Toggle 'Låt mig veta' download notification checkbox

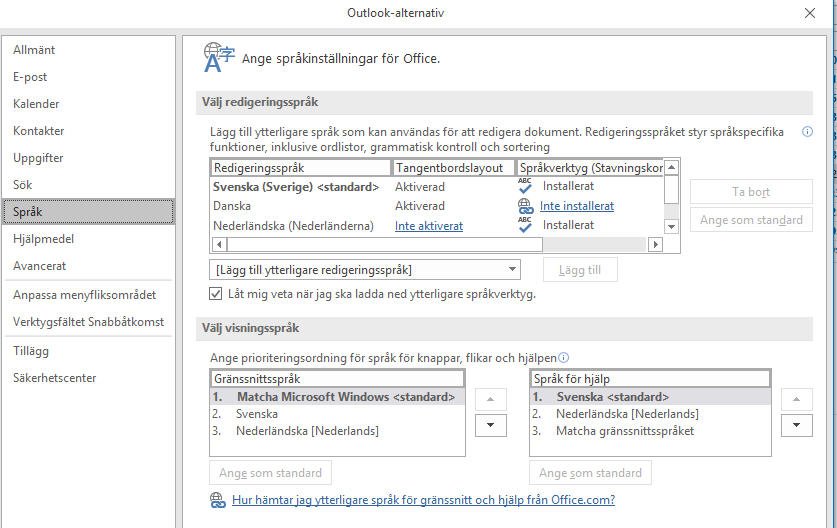click(216, 294)
